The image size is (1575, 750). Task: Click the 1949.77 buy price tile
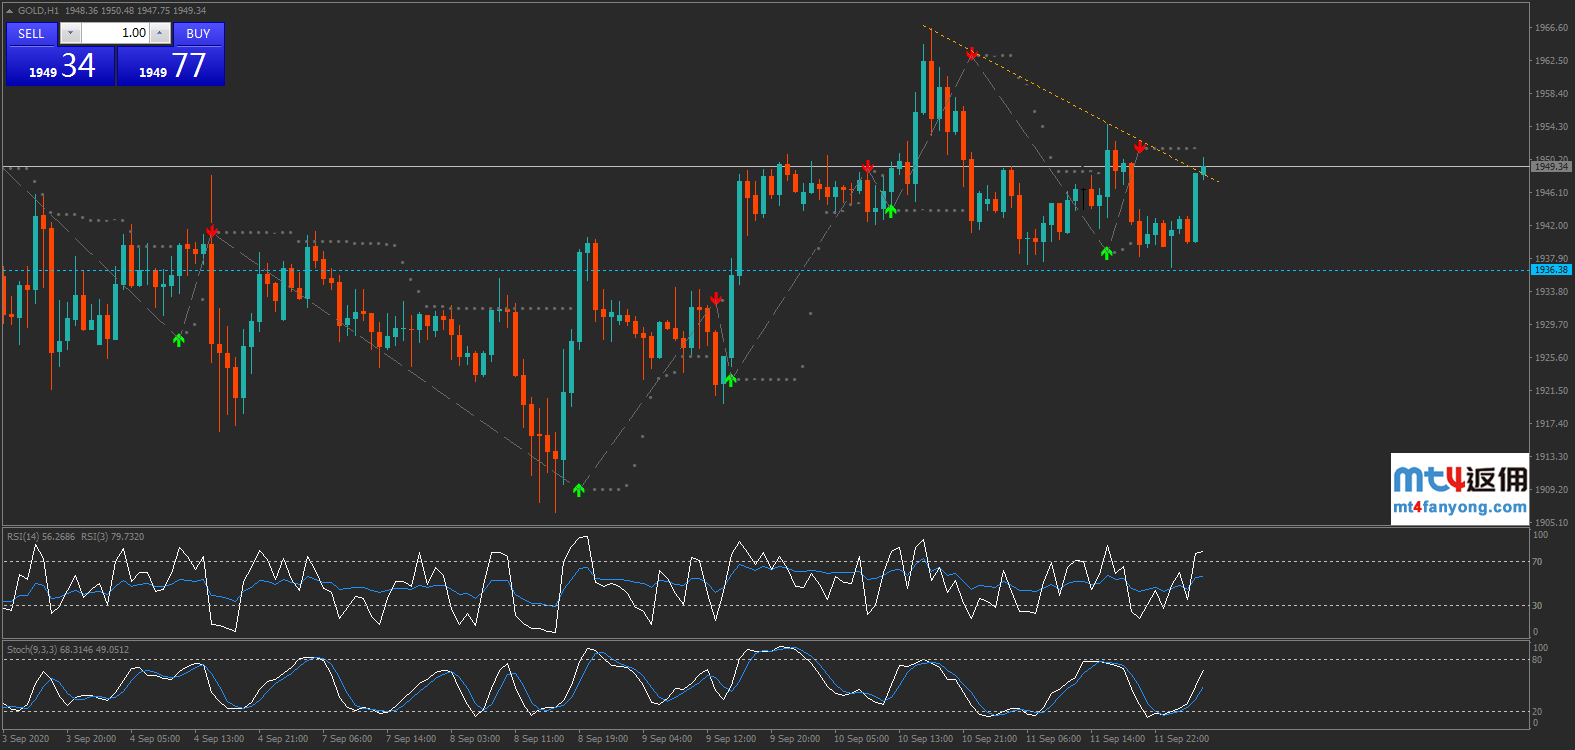tap(171, 67)
